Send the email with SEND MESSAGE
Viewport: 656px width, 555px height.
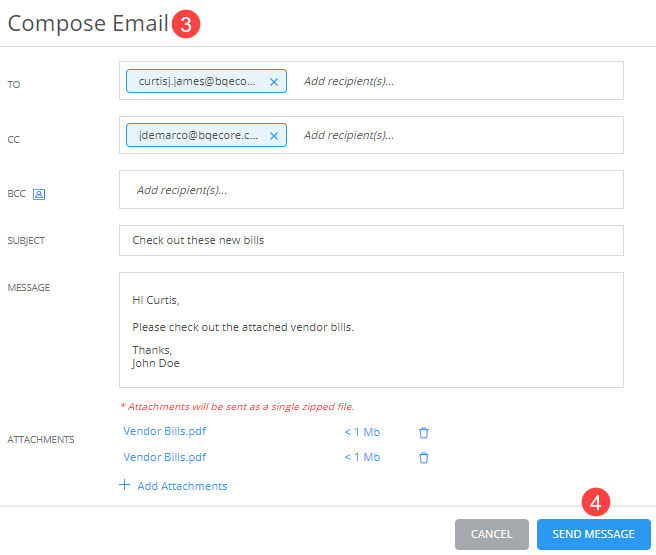coord(594,534)
